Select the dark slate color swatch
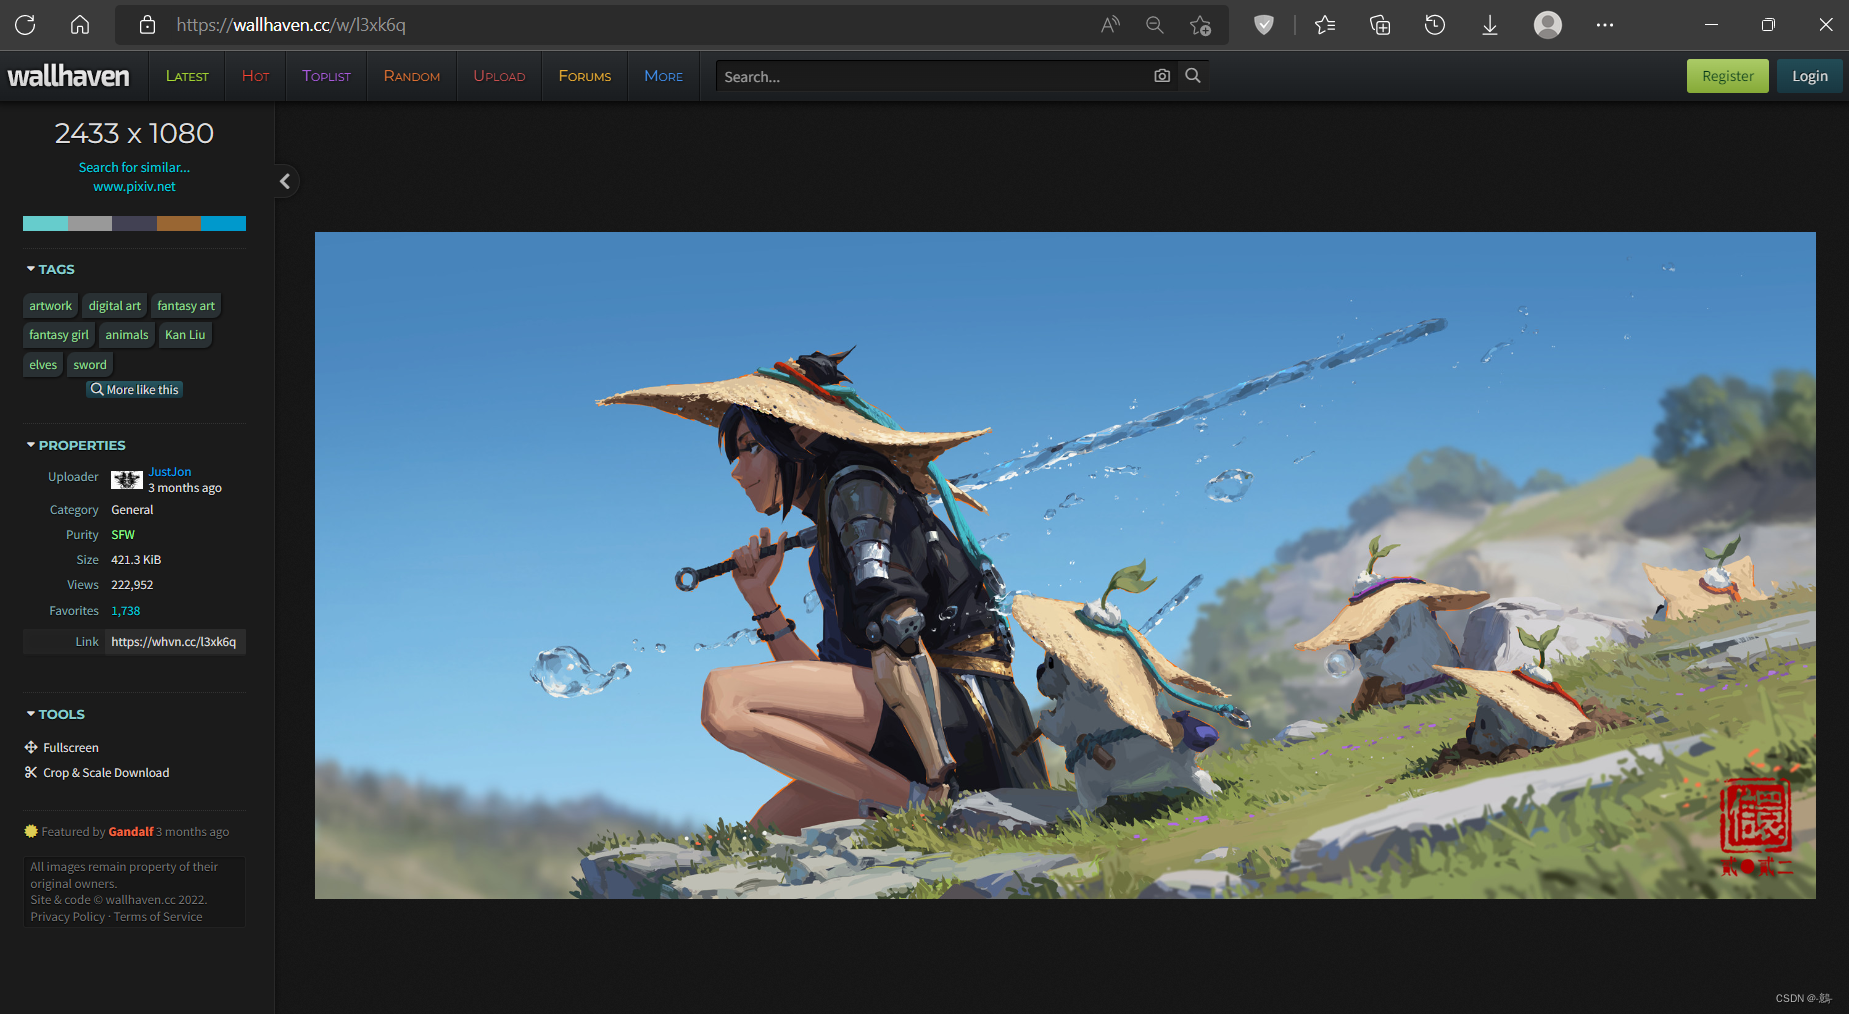Image resolution: width=1849 pixels, height=1014 pixels. pos(134,223)
